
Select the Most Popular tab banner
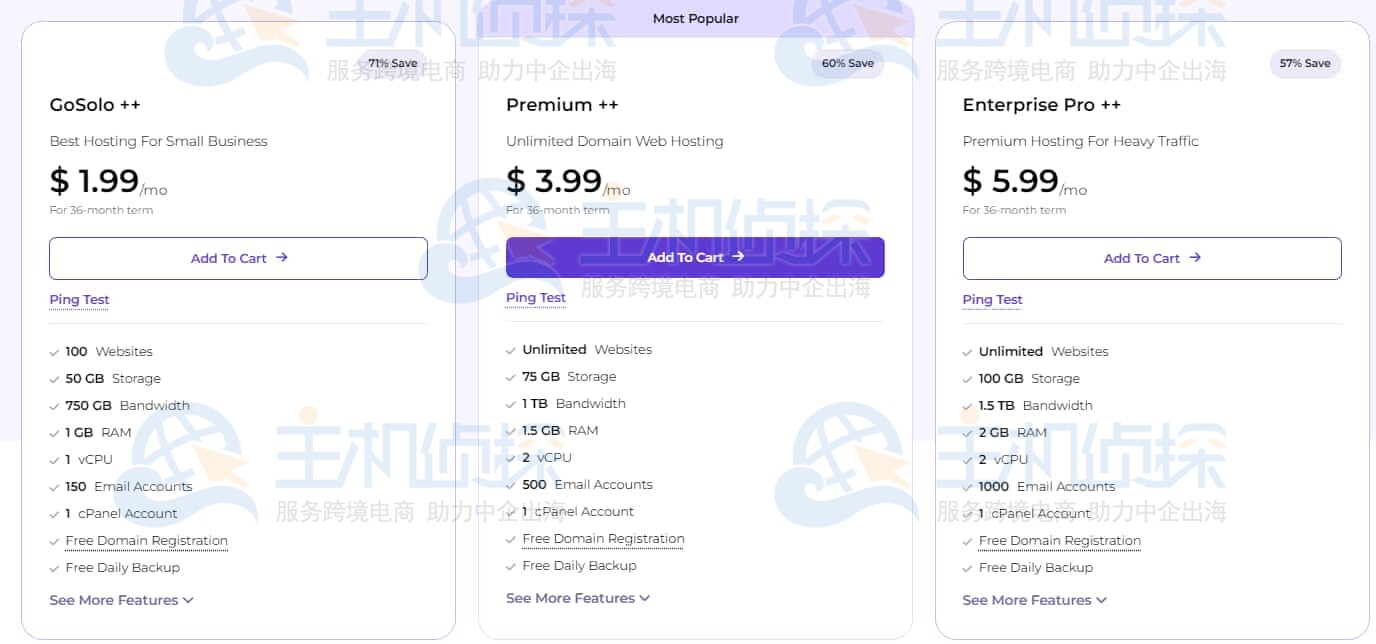coord(696,18)
